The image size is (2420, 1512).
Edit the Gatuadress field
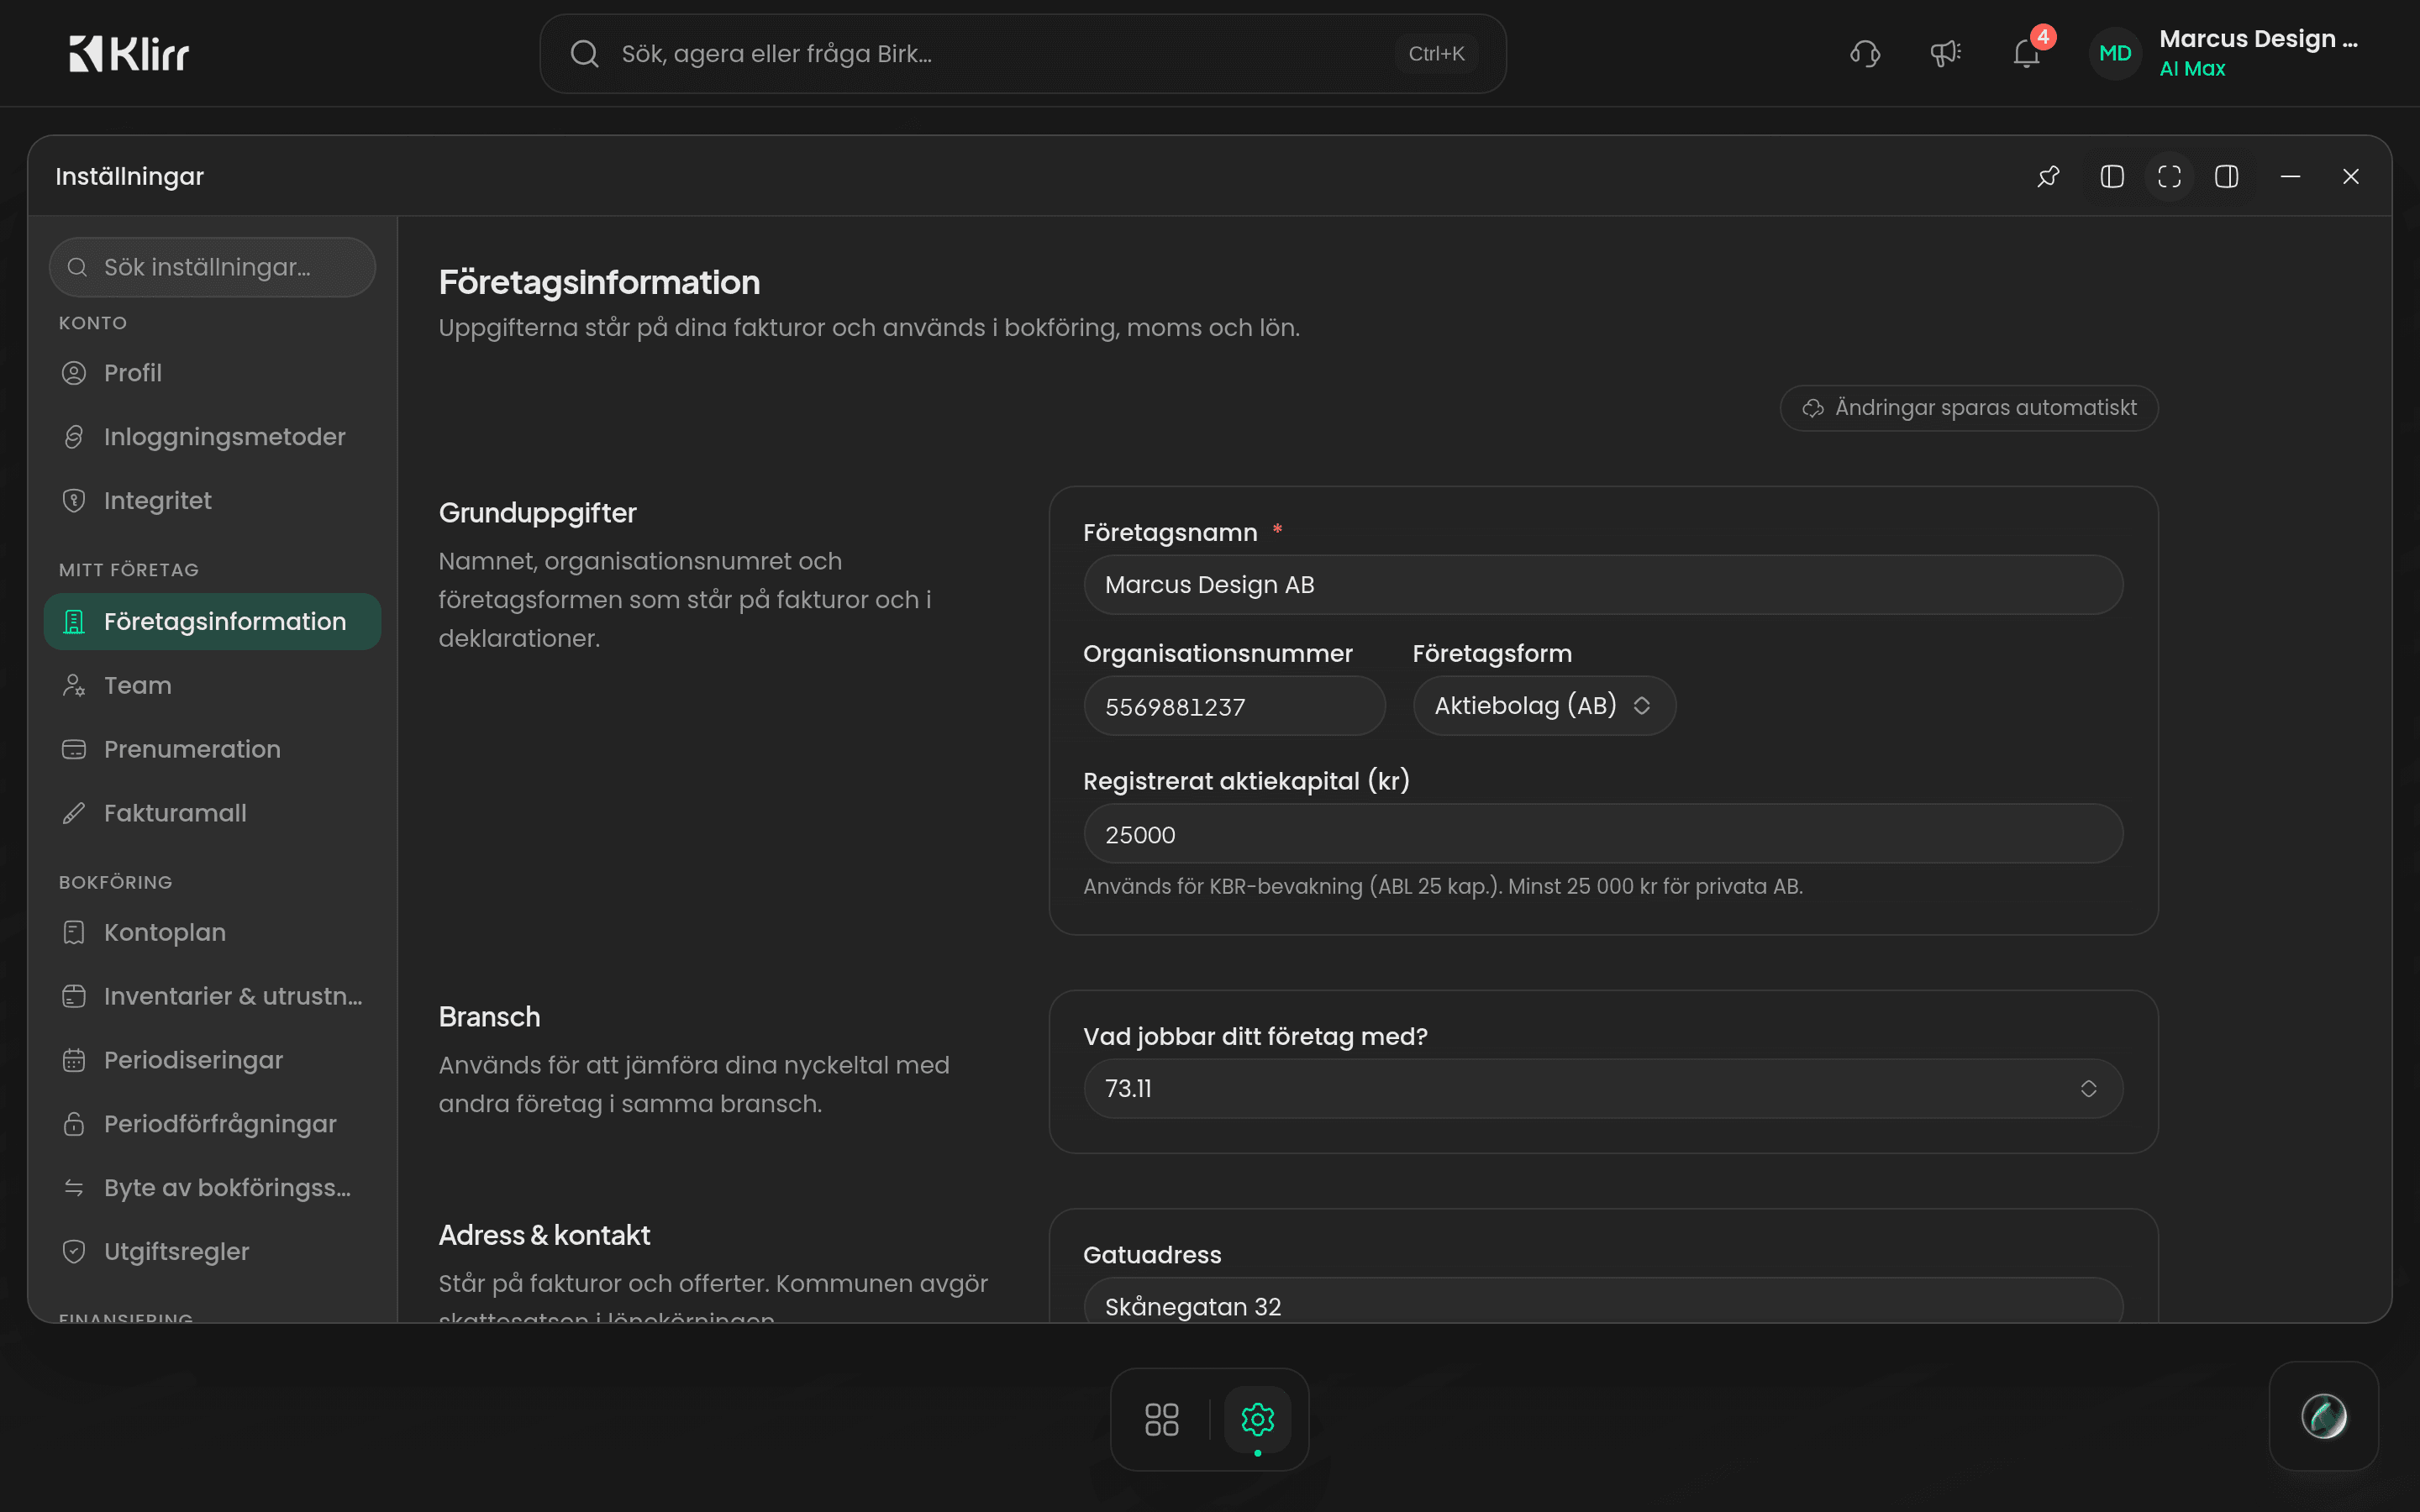coord(1603,1301)
